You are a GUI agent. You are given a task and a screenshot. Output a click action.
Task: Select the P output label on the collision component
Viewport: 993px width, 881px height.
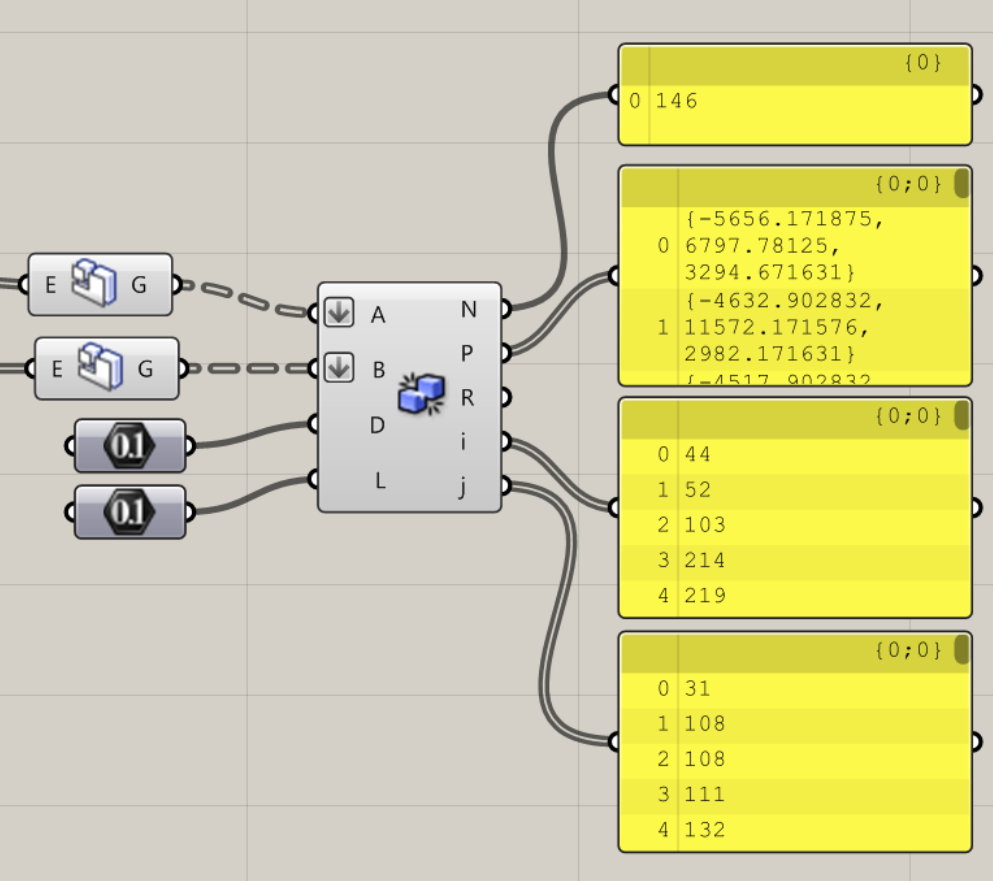click(468, 353)
